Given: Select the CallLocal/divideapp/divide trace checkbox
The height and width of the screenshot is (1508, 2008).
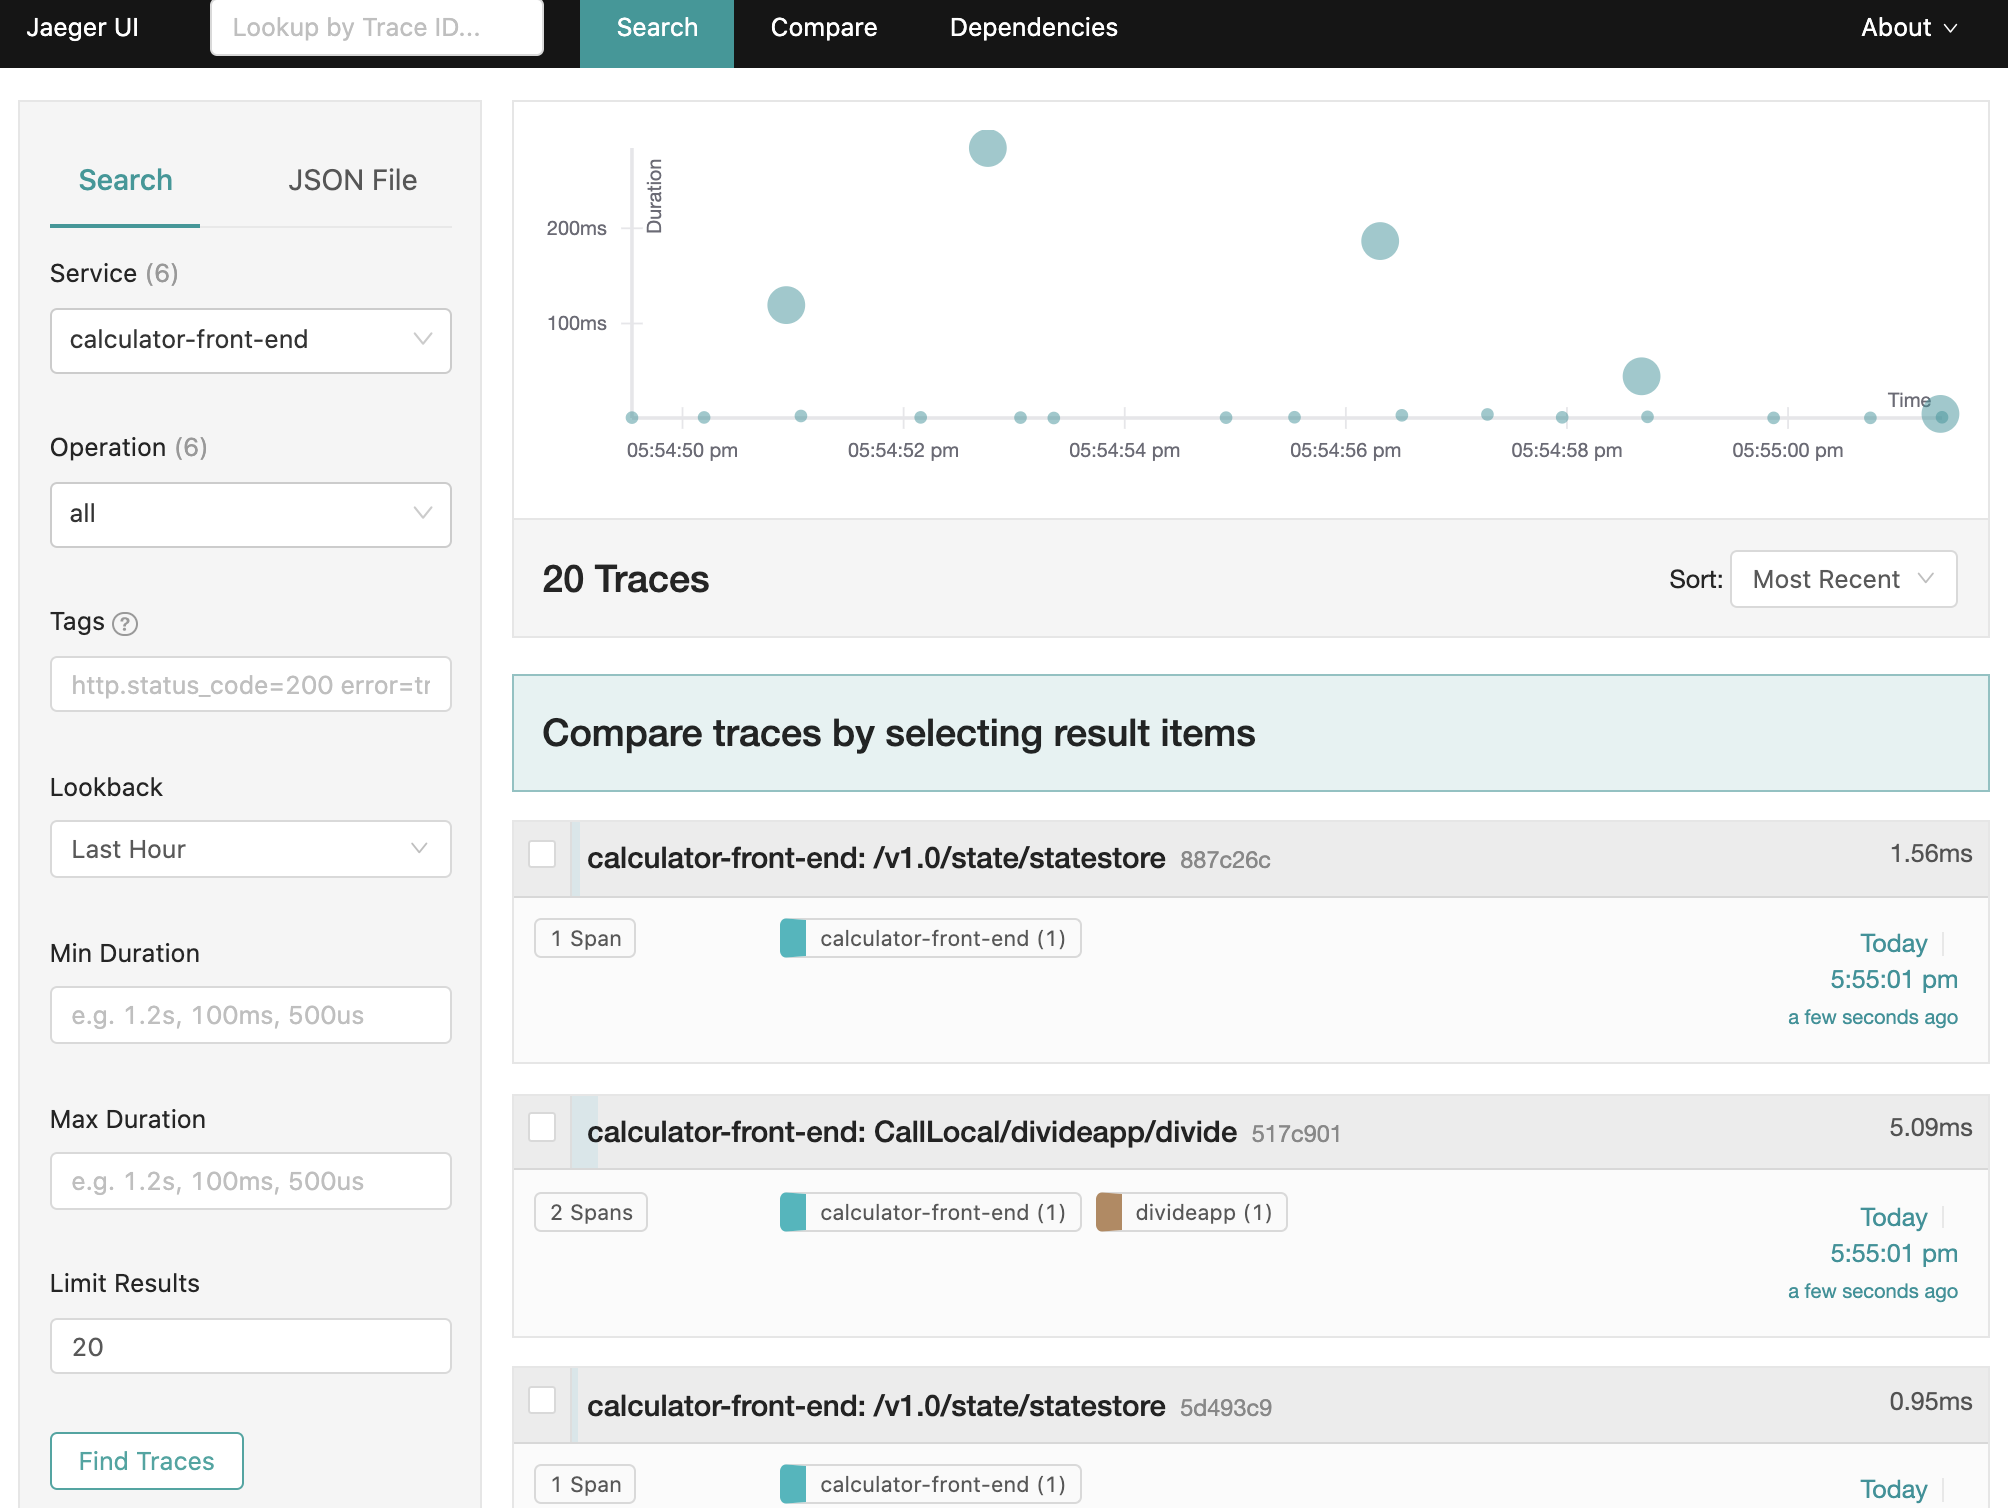Looking at the screenshot, I should [x=542, y=1127].
